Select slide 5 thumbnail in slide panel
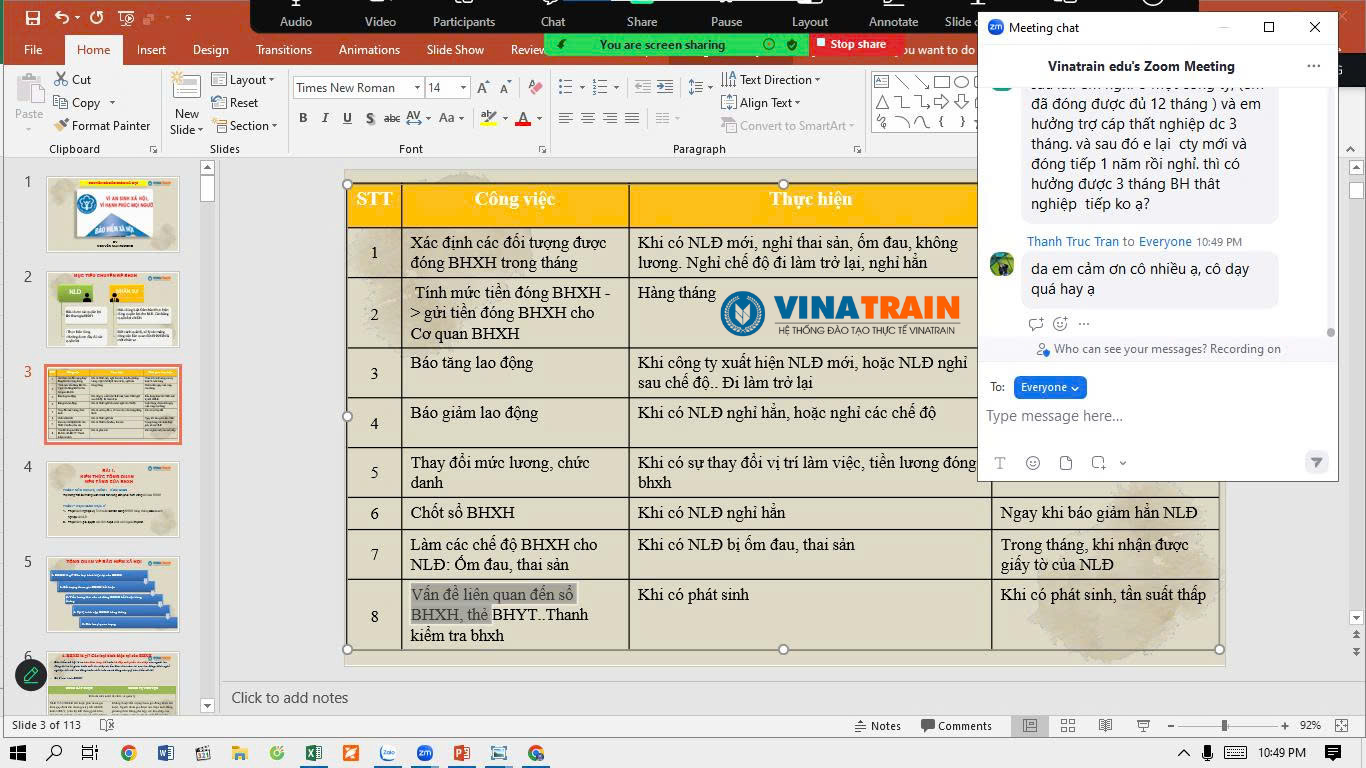Screen dimensions: 1366x768 tap(113, 594)
